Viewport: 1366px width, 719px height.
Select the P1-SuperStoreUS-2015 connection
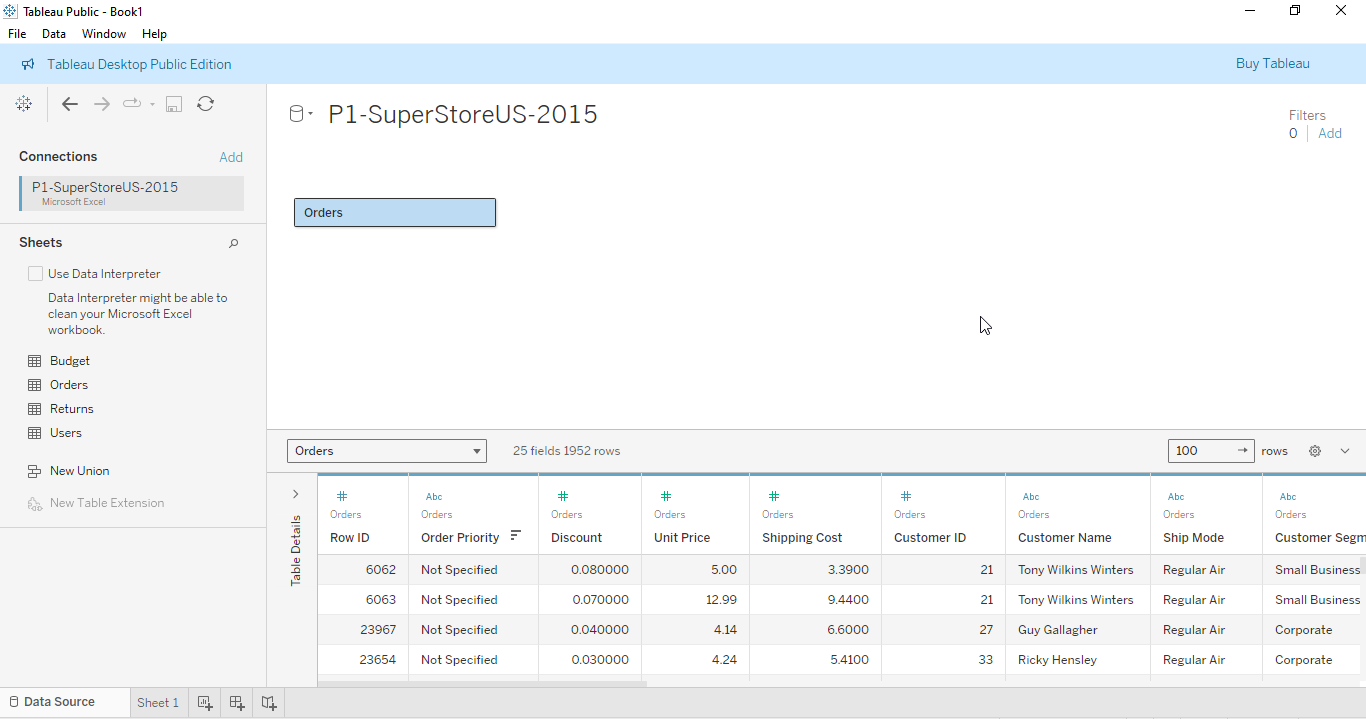click(x=131, y=193)
